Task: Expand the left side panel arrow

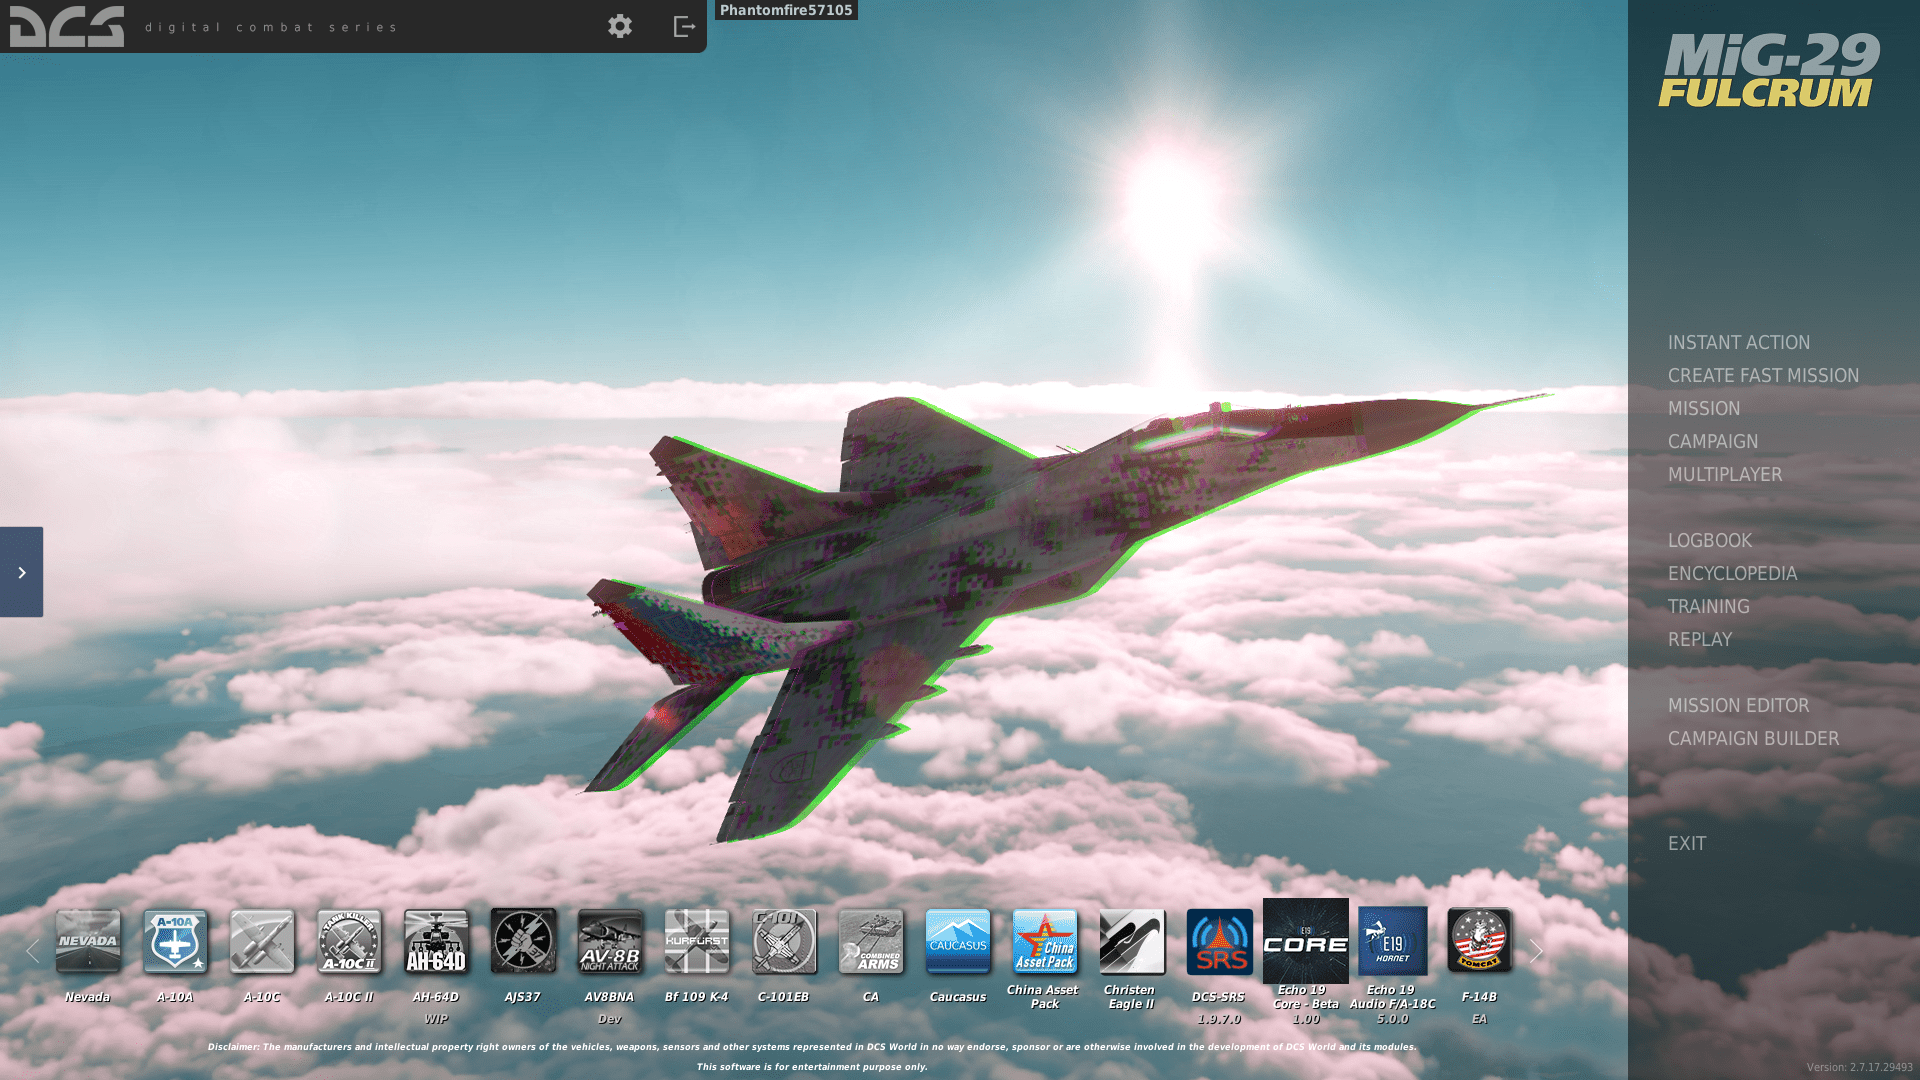Action: (21, 572)
